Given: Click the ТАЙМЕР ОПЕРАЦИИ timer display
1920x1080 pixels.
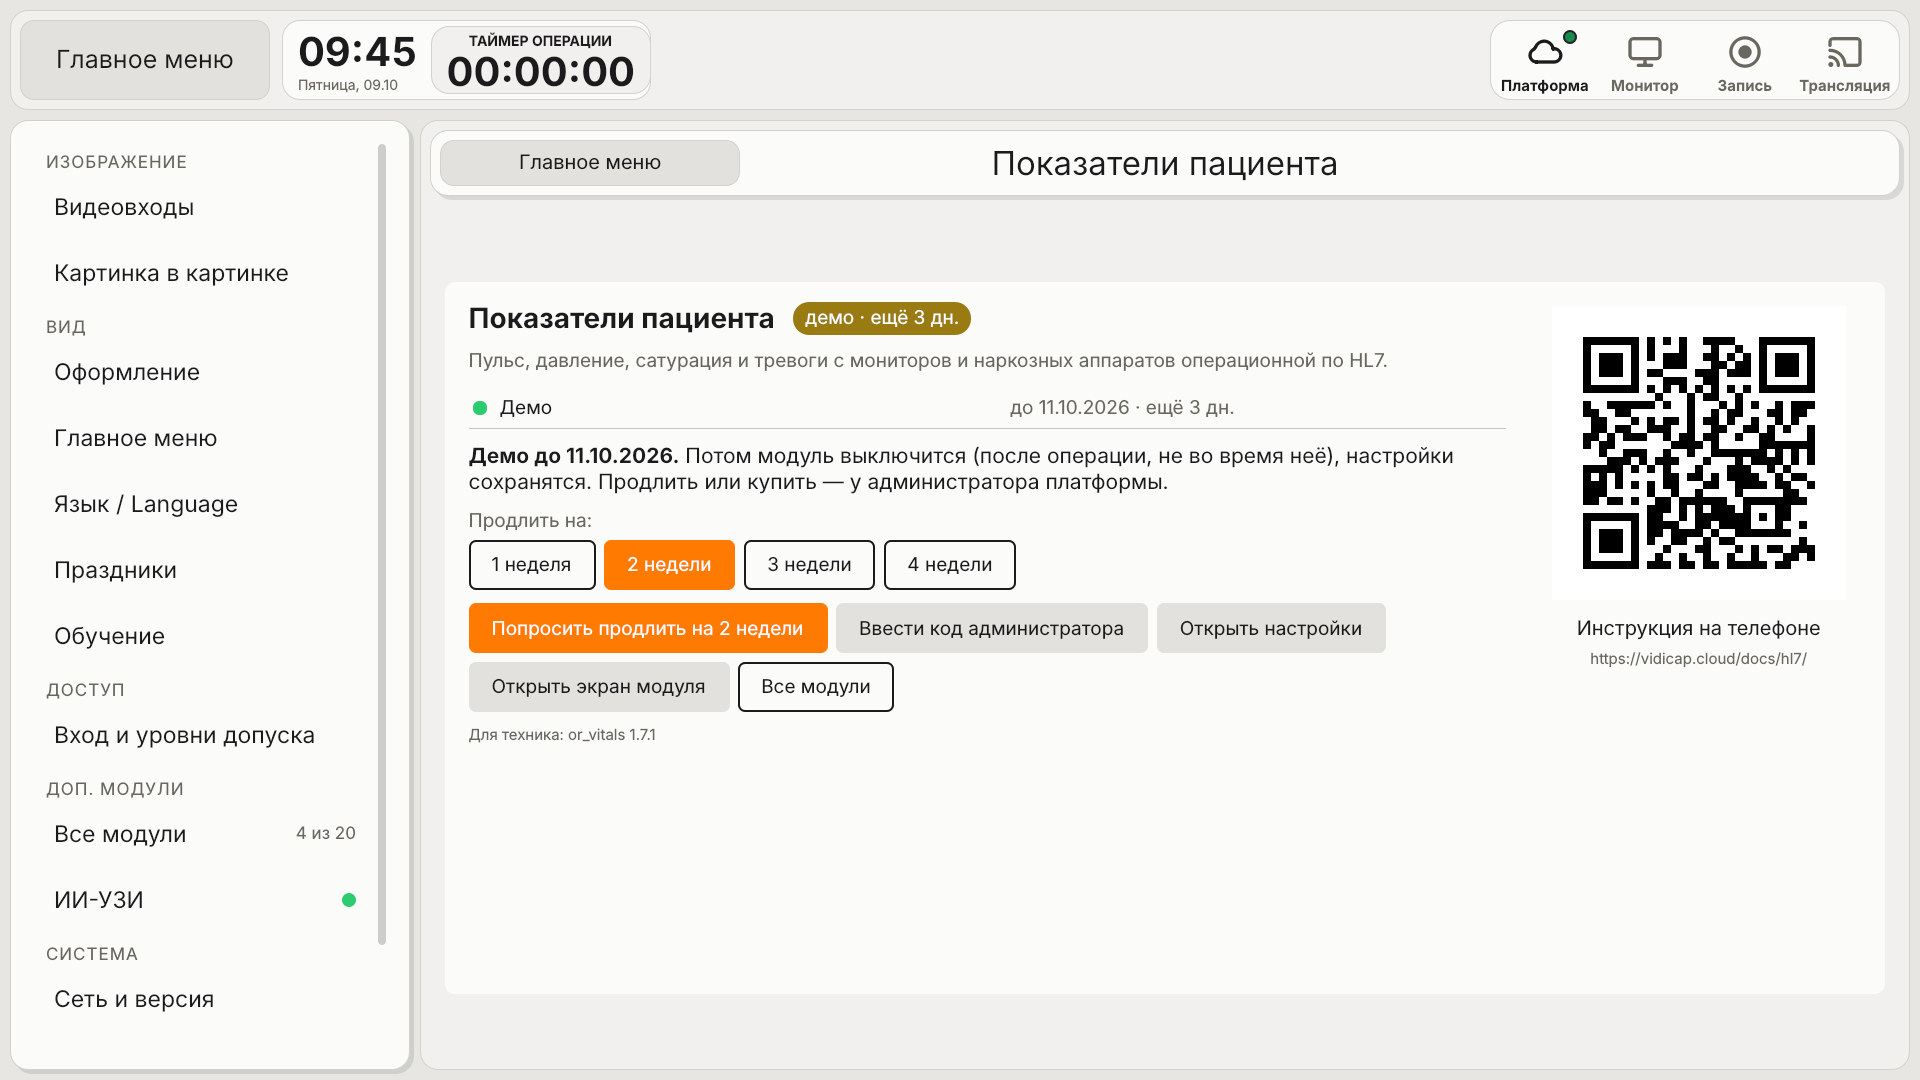Looking at the screenshot, I should tap(541, 61).
